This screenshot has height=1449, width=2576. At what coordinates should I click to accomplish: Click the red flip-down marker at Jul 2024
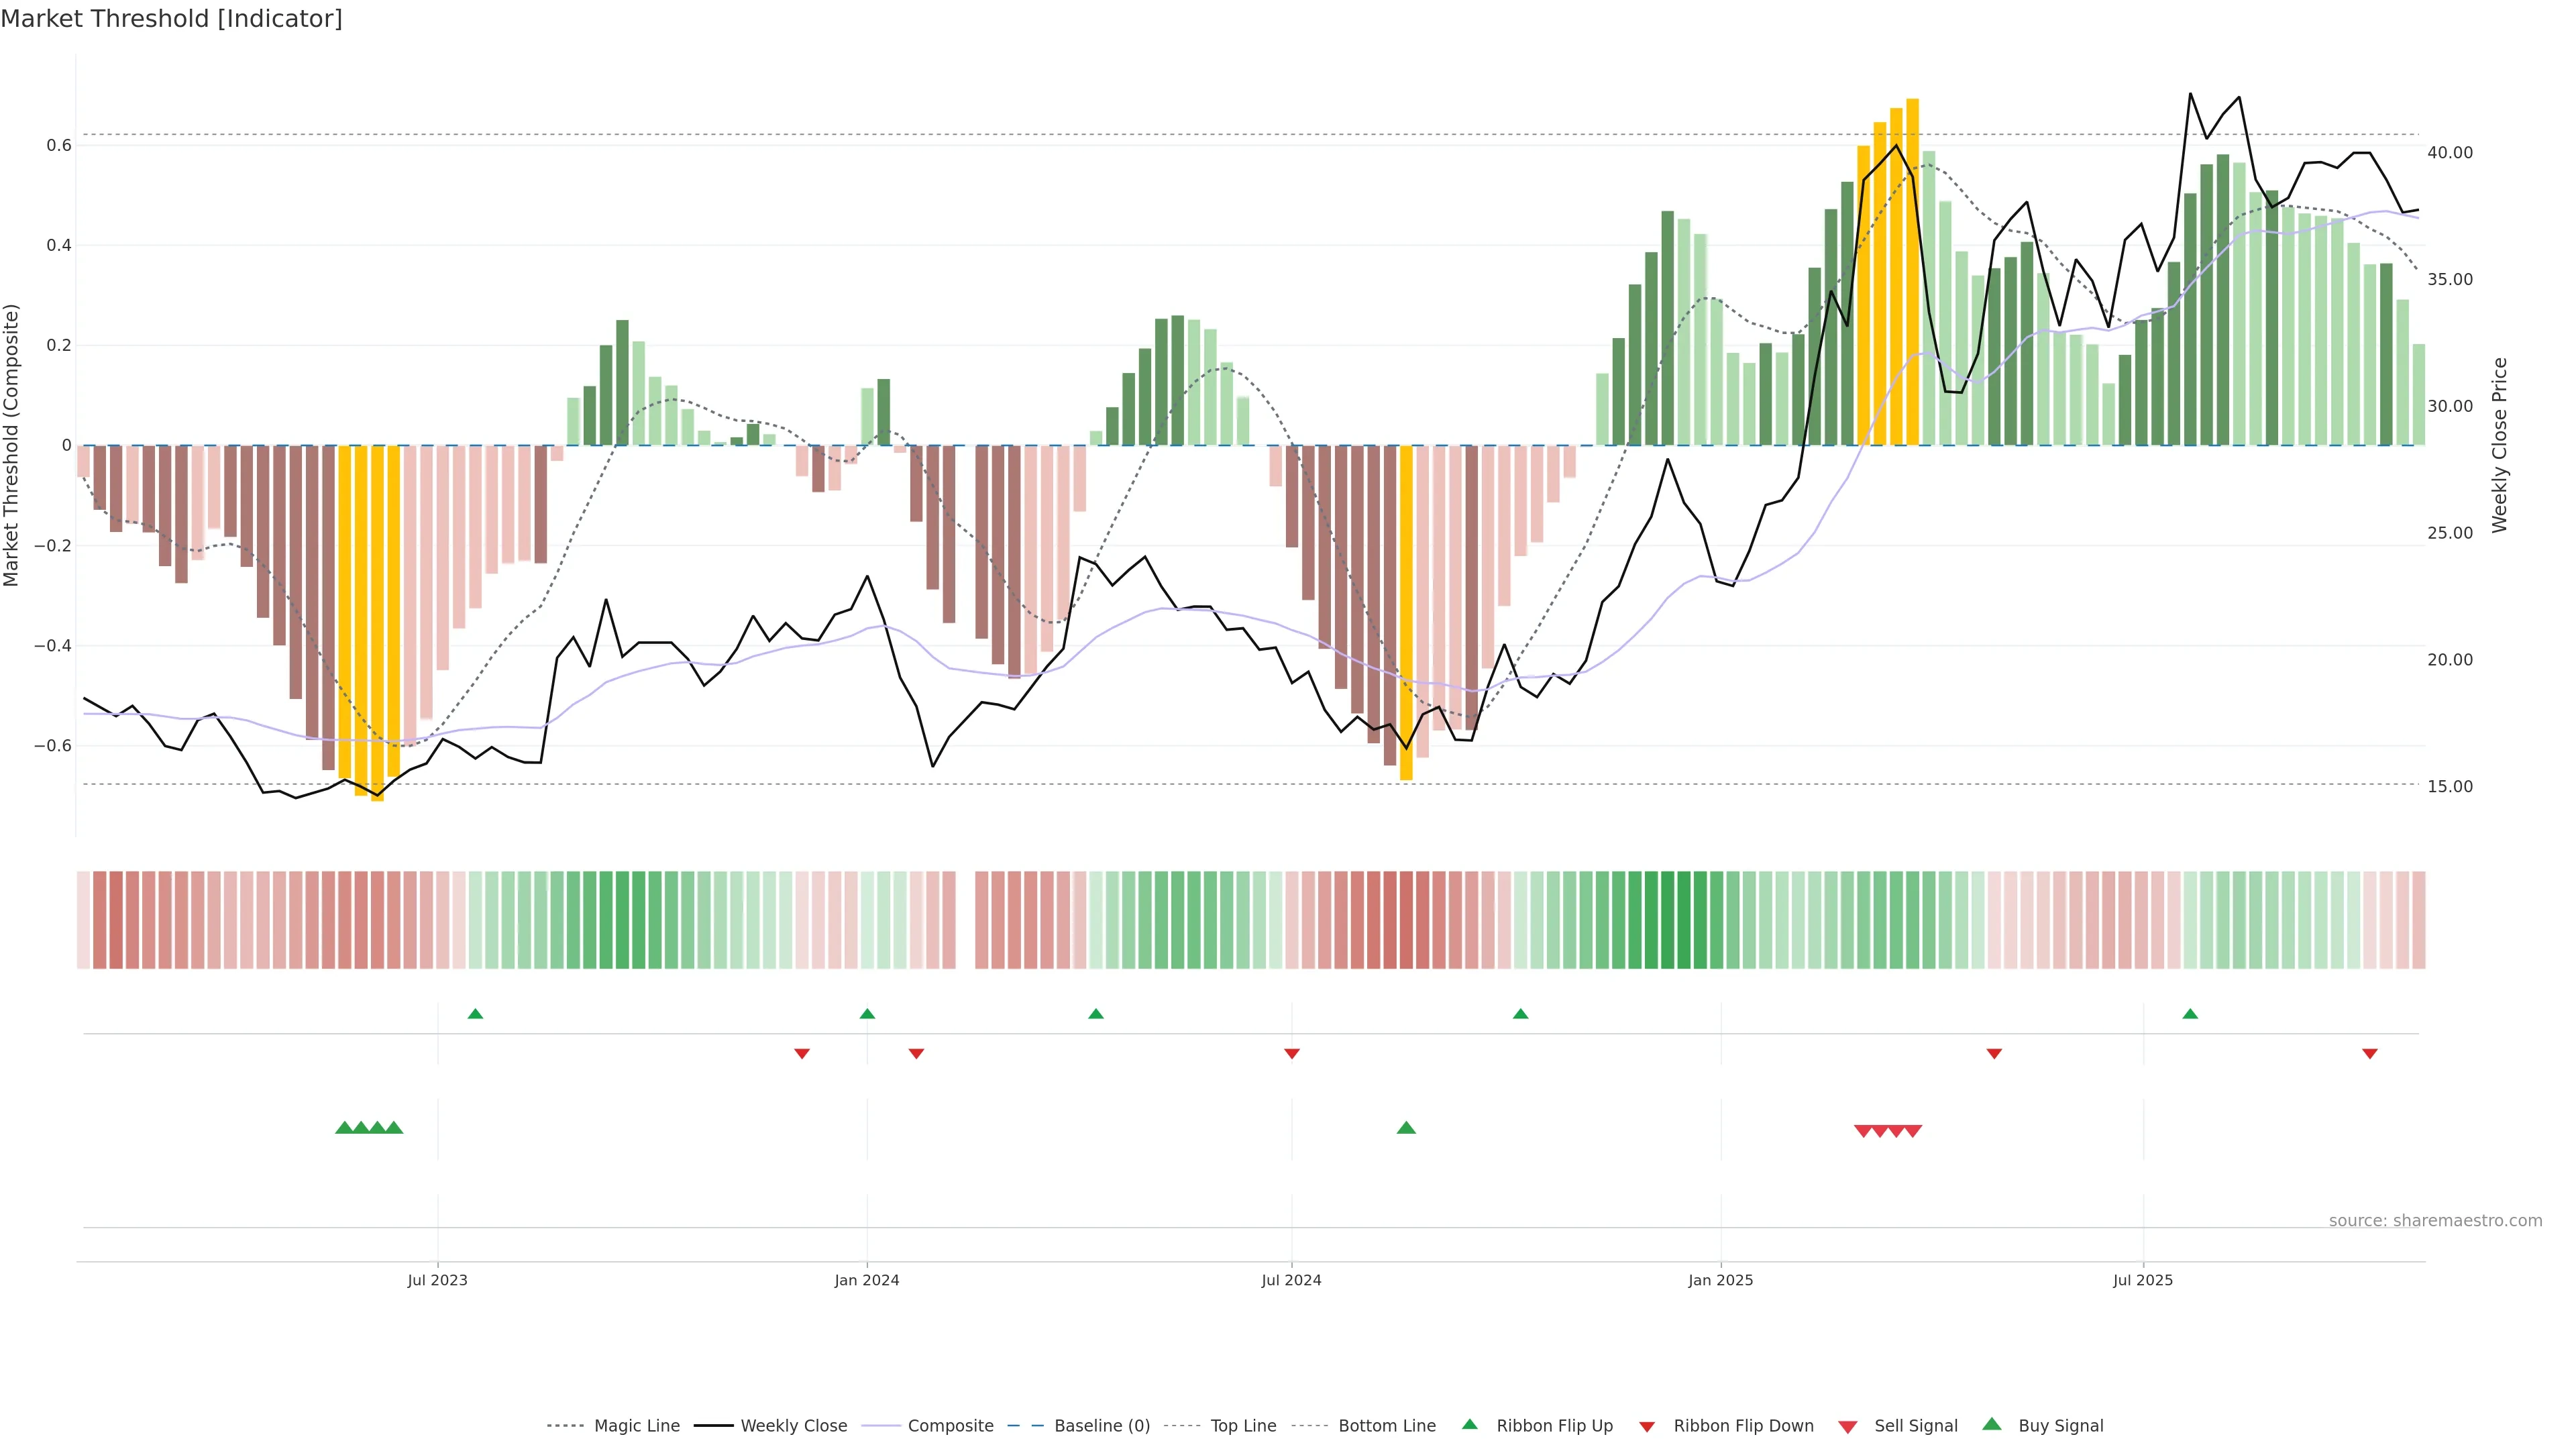(x=1291, y=1054)
